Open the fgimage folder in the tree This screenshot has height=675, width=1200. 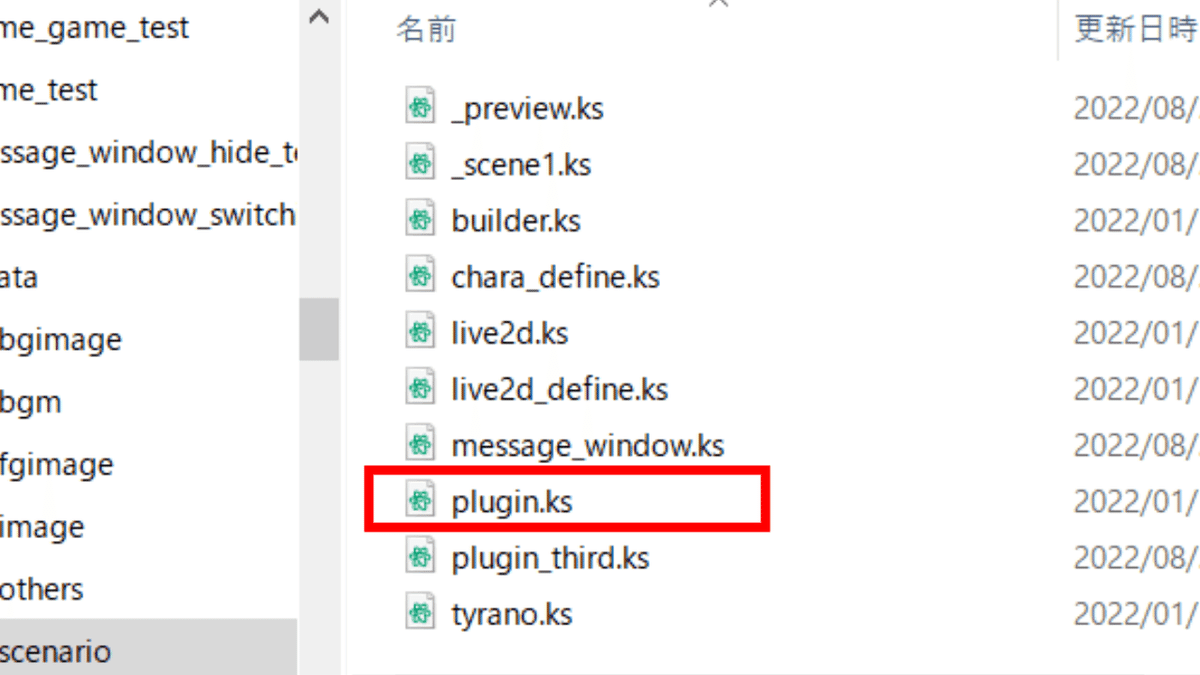click(56, 465)
